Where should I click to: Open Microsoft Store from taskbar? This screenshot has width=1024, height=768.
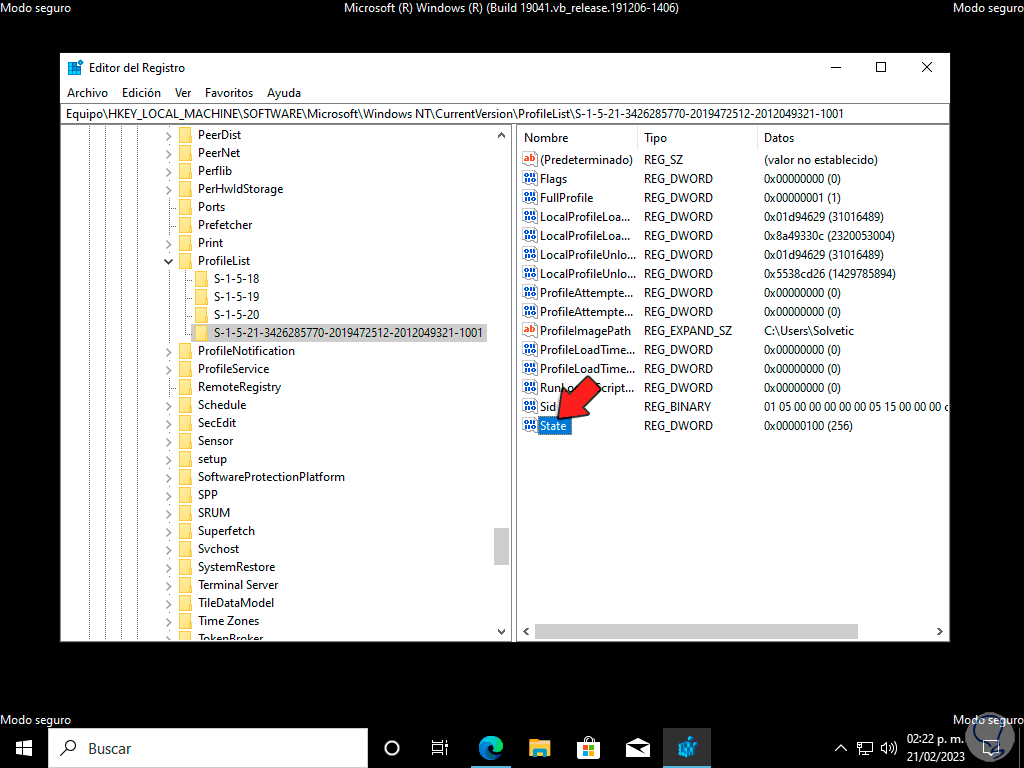(588, 748)
